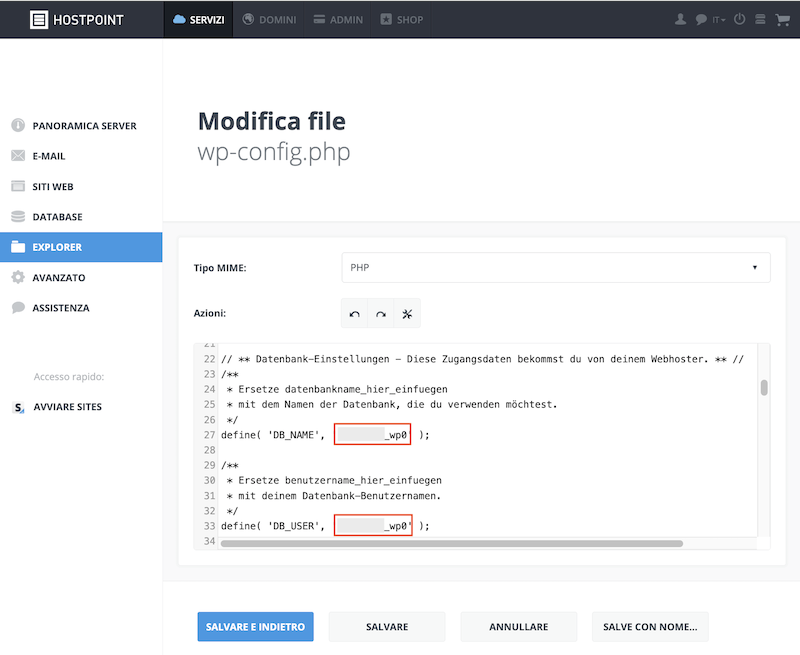Switch to the Domini tab
Image resolution: width=800 pixels, height=655 pixels.
(269, 19)
